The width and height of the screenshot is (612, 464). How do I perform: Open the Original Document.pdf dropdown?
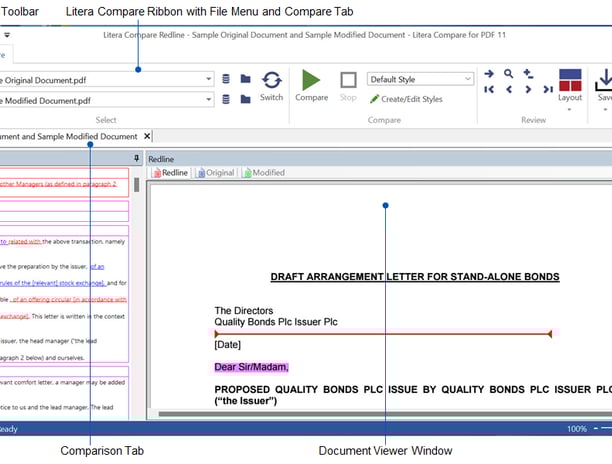(x=209, y=79)
